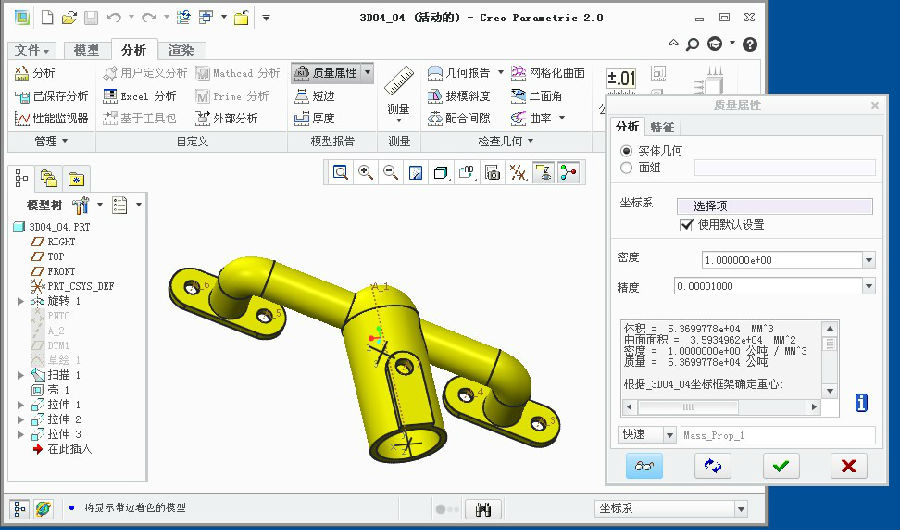Click the zoom out magnifier icon
Image resolution: width=900 pixels, height=530 pixels.
[391, 173]
